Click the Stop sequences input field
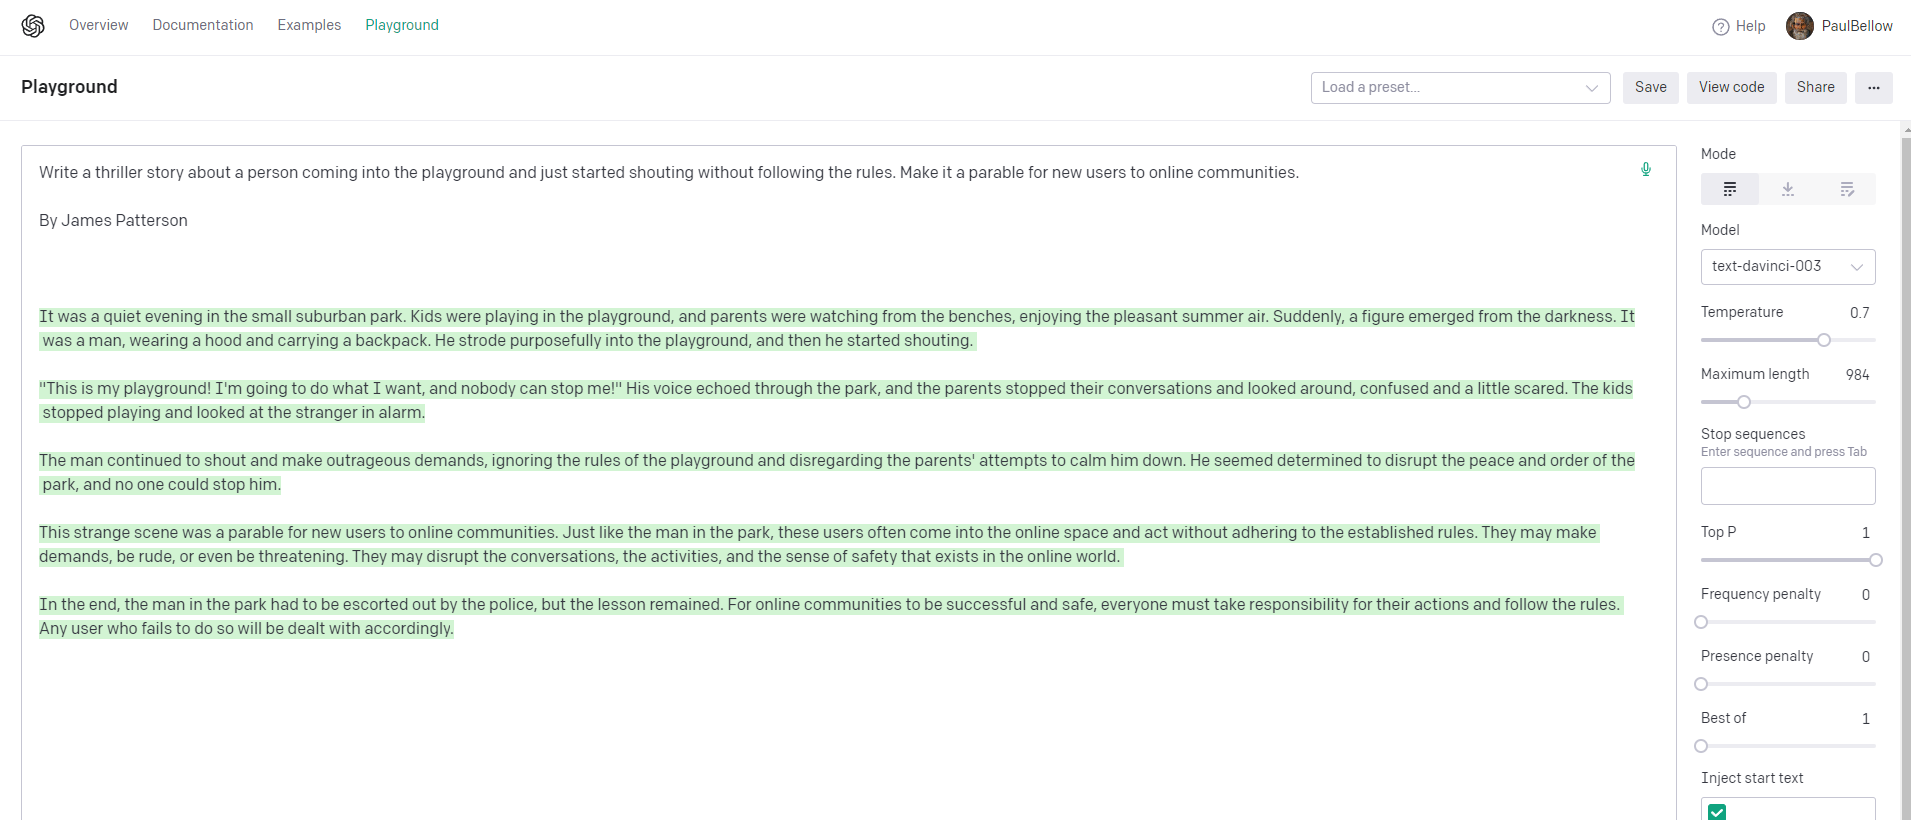This screenshot has width=1911, height=820. [x=1788, y=486]
